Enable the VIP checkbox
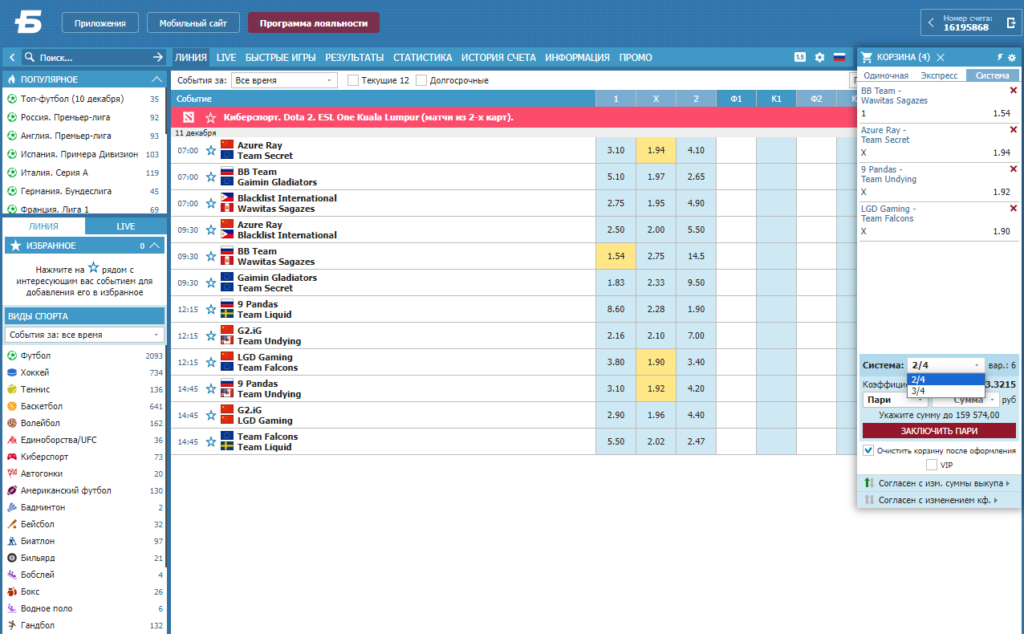The width and height of the screenshot is (1024, 634). click(932, 465)
